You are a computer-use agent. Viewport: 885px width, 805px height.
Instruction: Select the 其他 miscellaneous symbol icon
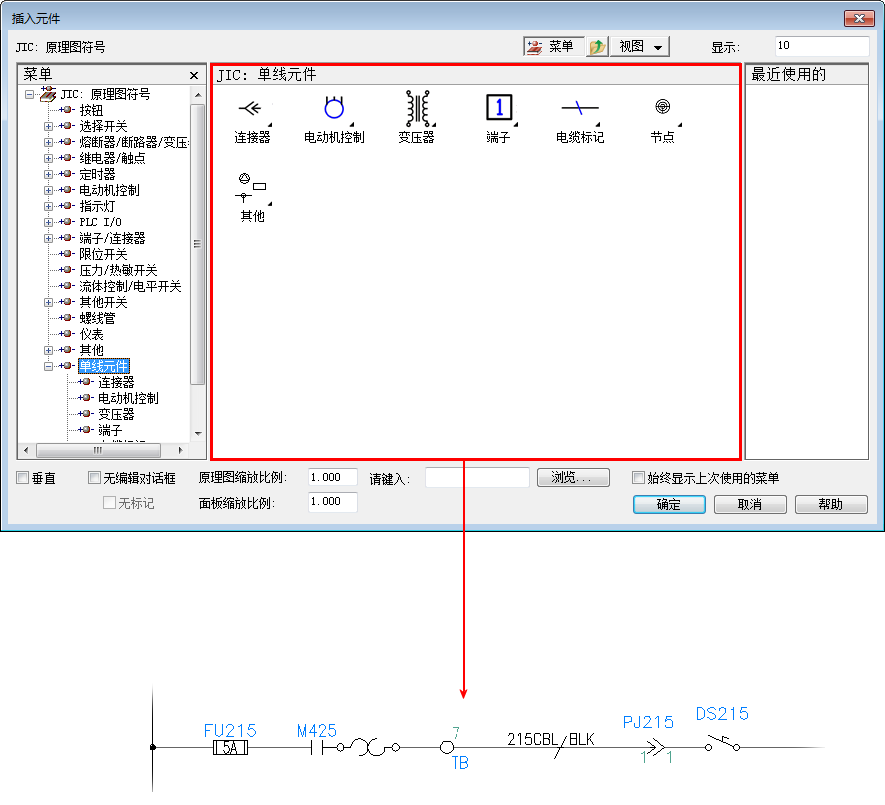click(x=252, y=188)
